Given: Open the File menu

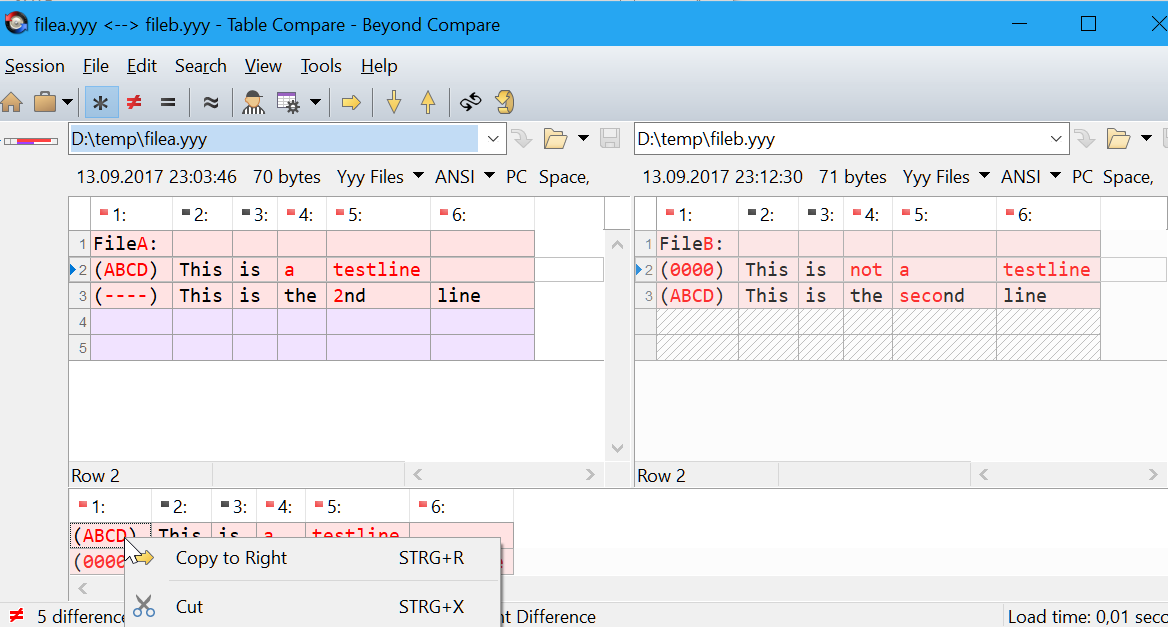Looking at the screenshot, I should (96, 66).
